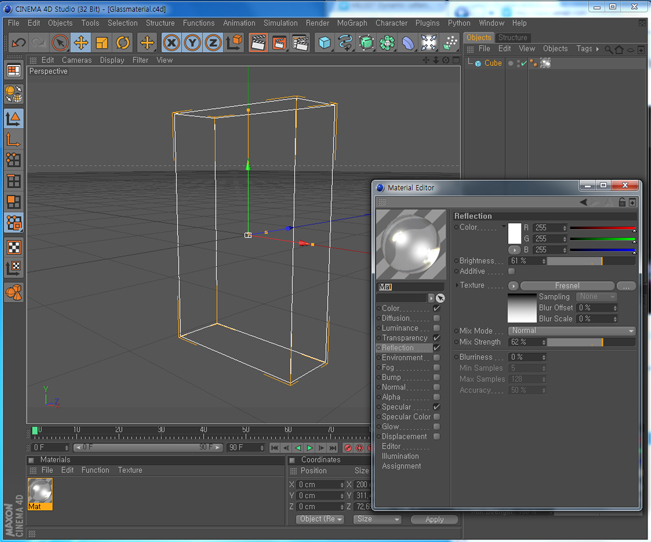Open the light objects icon
Screen dimensions: 651x542
coord(429,42)
